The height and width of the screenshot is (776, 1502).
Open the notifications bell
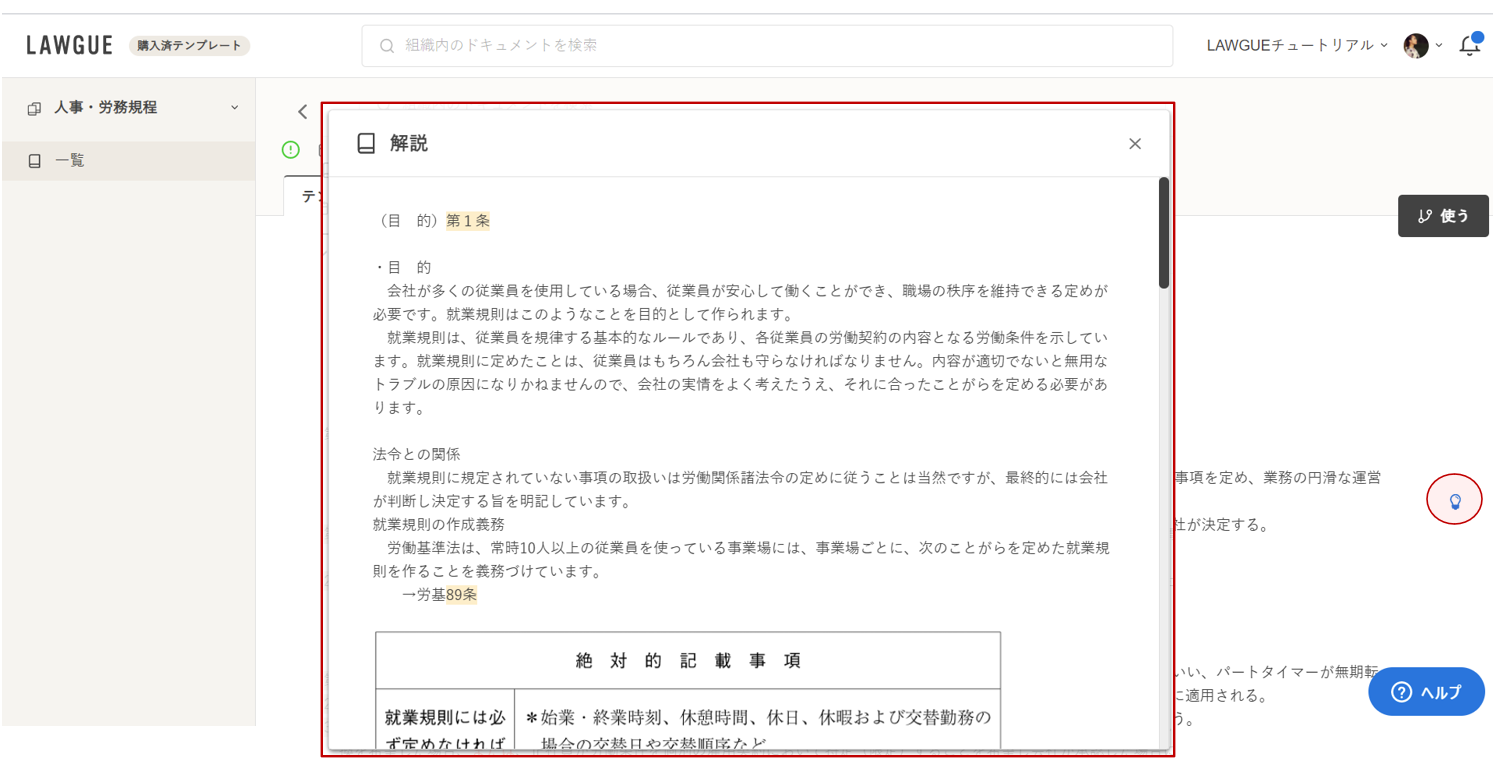click(x=1469, y=45)
